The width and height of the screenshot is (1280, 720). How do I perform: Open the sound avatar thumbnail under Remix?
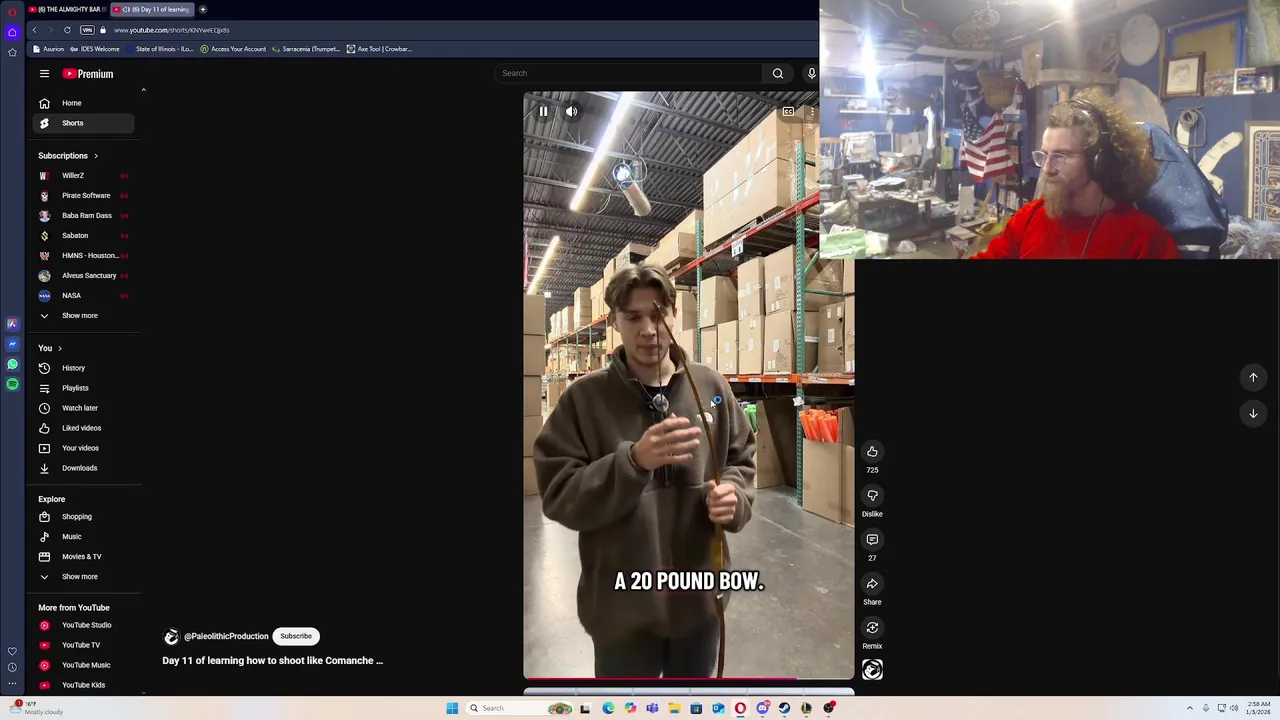(872, 670)
